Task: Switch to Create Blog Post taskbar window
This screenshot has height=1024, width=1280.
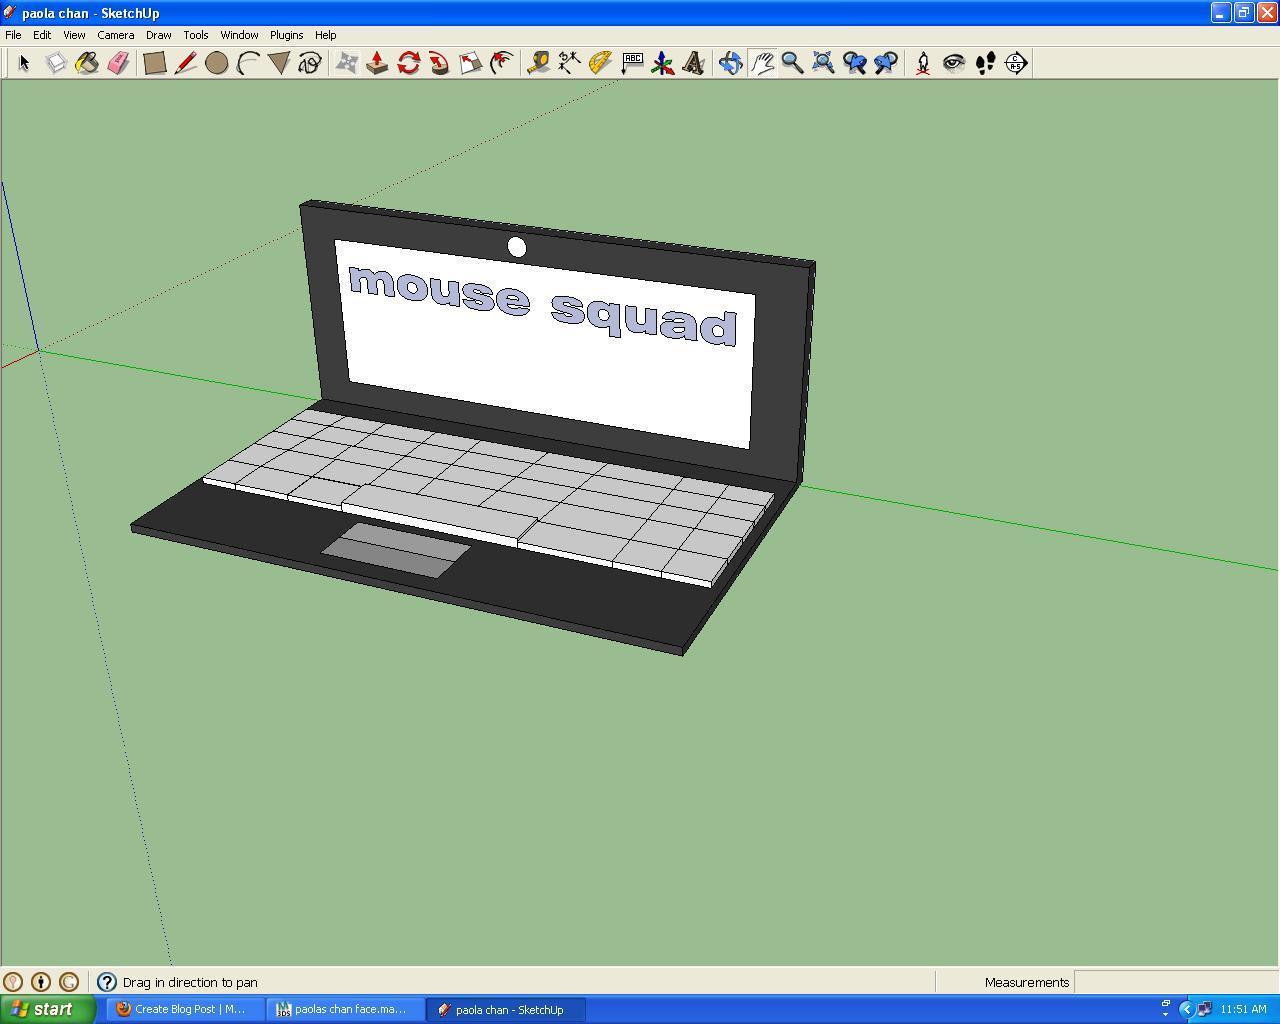Action: tap(186, 1009)
